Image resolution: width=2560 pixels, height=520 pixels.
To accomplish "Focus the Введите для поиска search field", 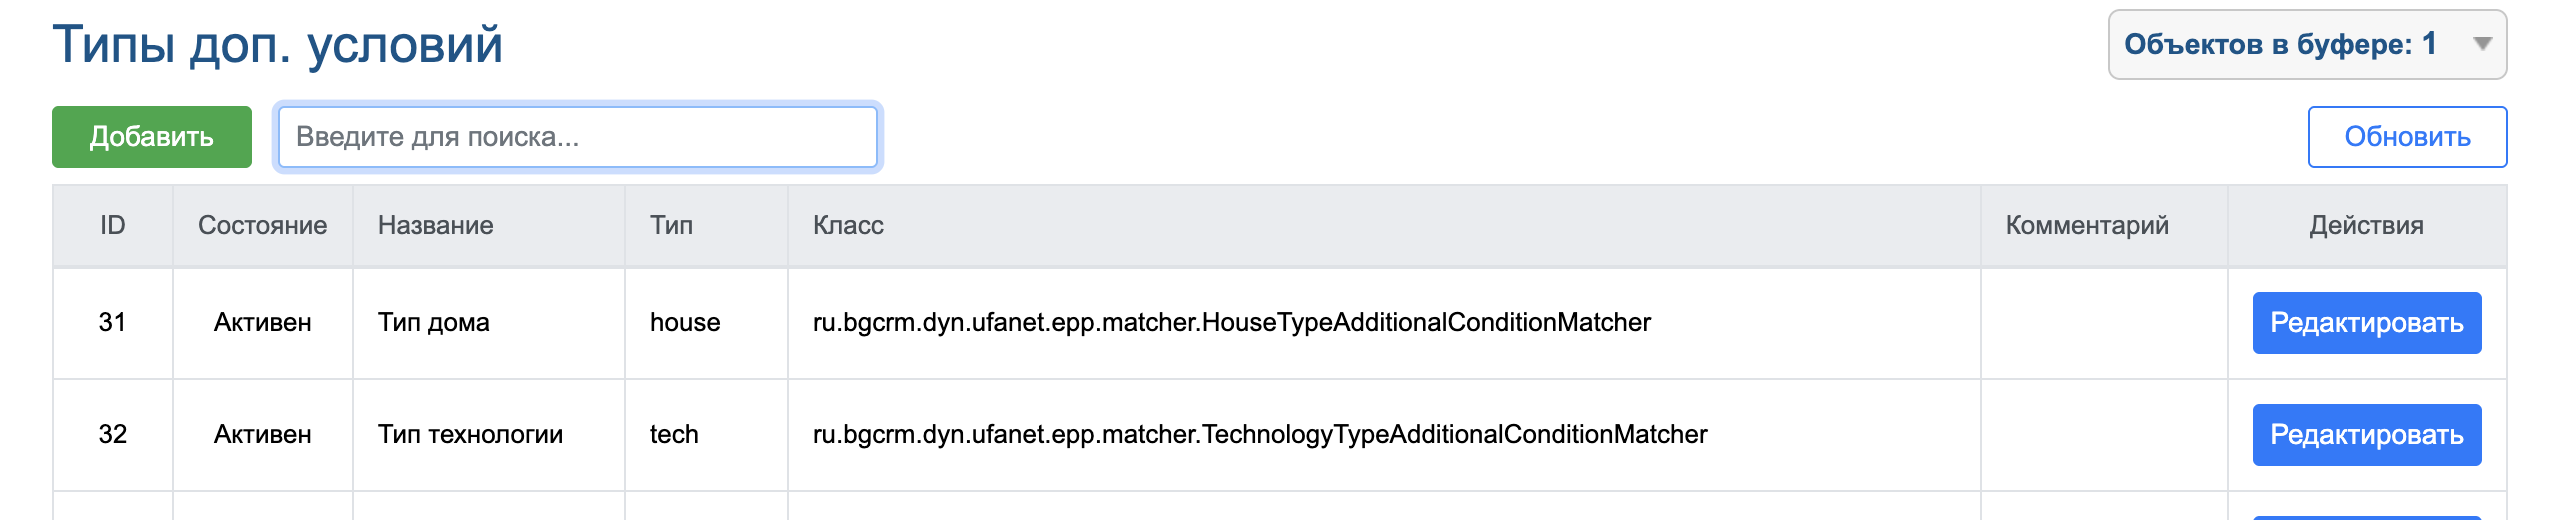I will 578,137.
